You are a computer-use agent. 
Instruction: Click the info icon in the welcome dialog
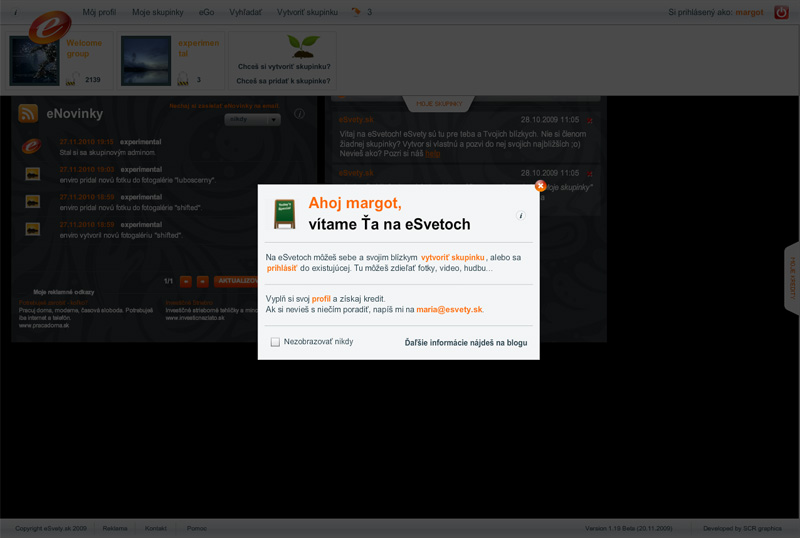pos(520,215)
